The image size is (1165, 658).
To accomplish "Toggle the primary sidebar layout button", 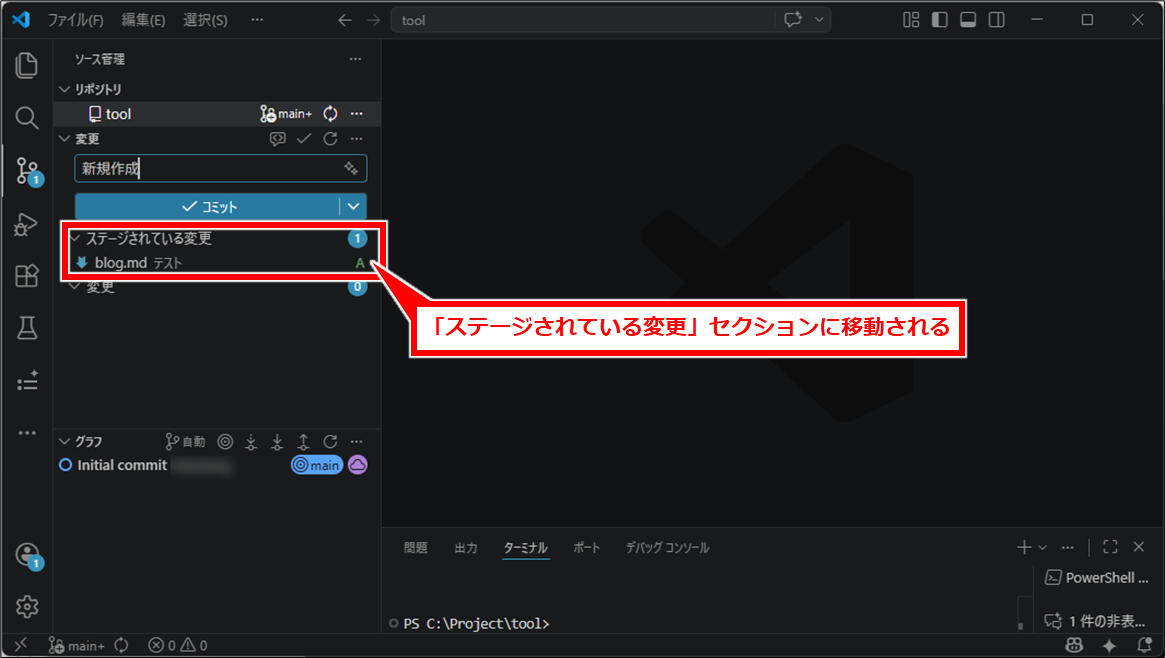I will (x=939, y=20).
